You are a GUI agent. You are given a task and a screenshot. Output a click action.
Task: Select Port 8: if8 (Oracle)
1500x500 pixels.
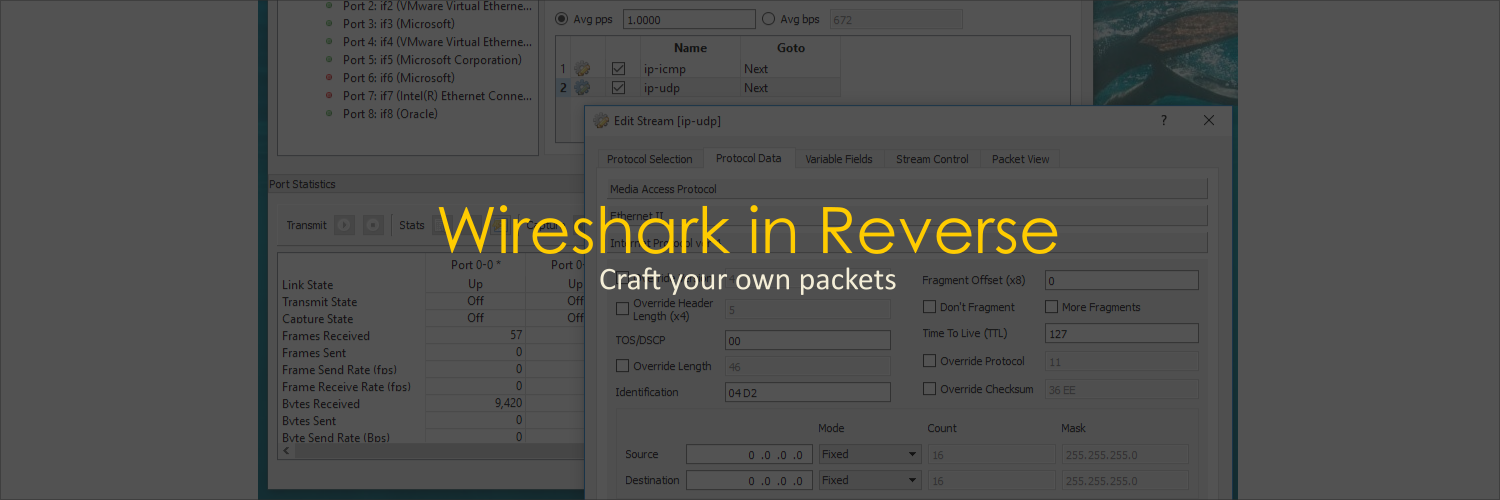(390, 114)
